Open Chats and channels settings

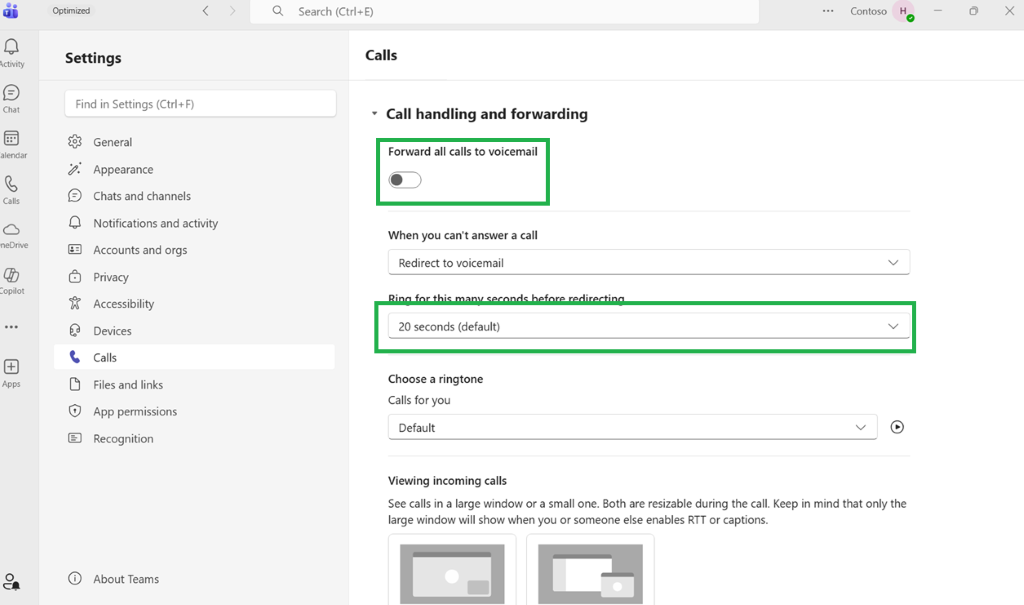142,196
